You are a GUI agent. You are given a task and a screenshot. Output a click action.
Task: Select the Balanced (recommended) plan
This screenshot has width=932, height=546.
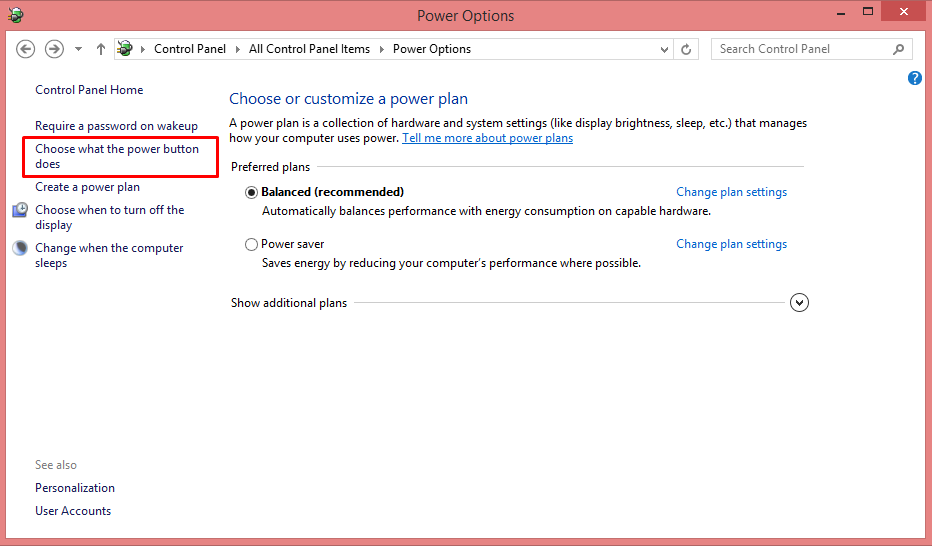(x=251, y=192)
